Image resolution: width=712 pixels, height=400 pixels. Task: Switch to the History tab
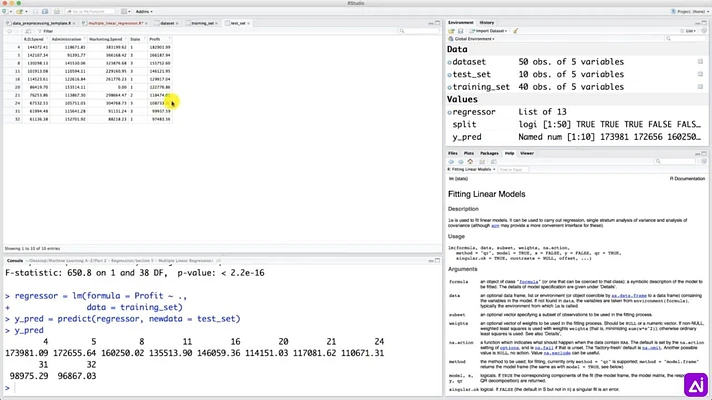[x=487, y=22]
